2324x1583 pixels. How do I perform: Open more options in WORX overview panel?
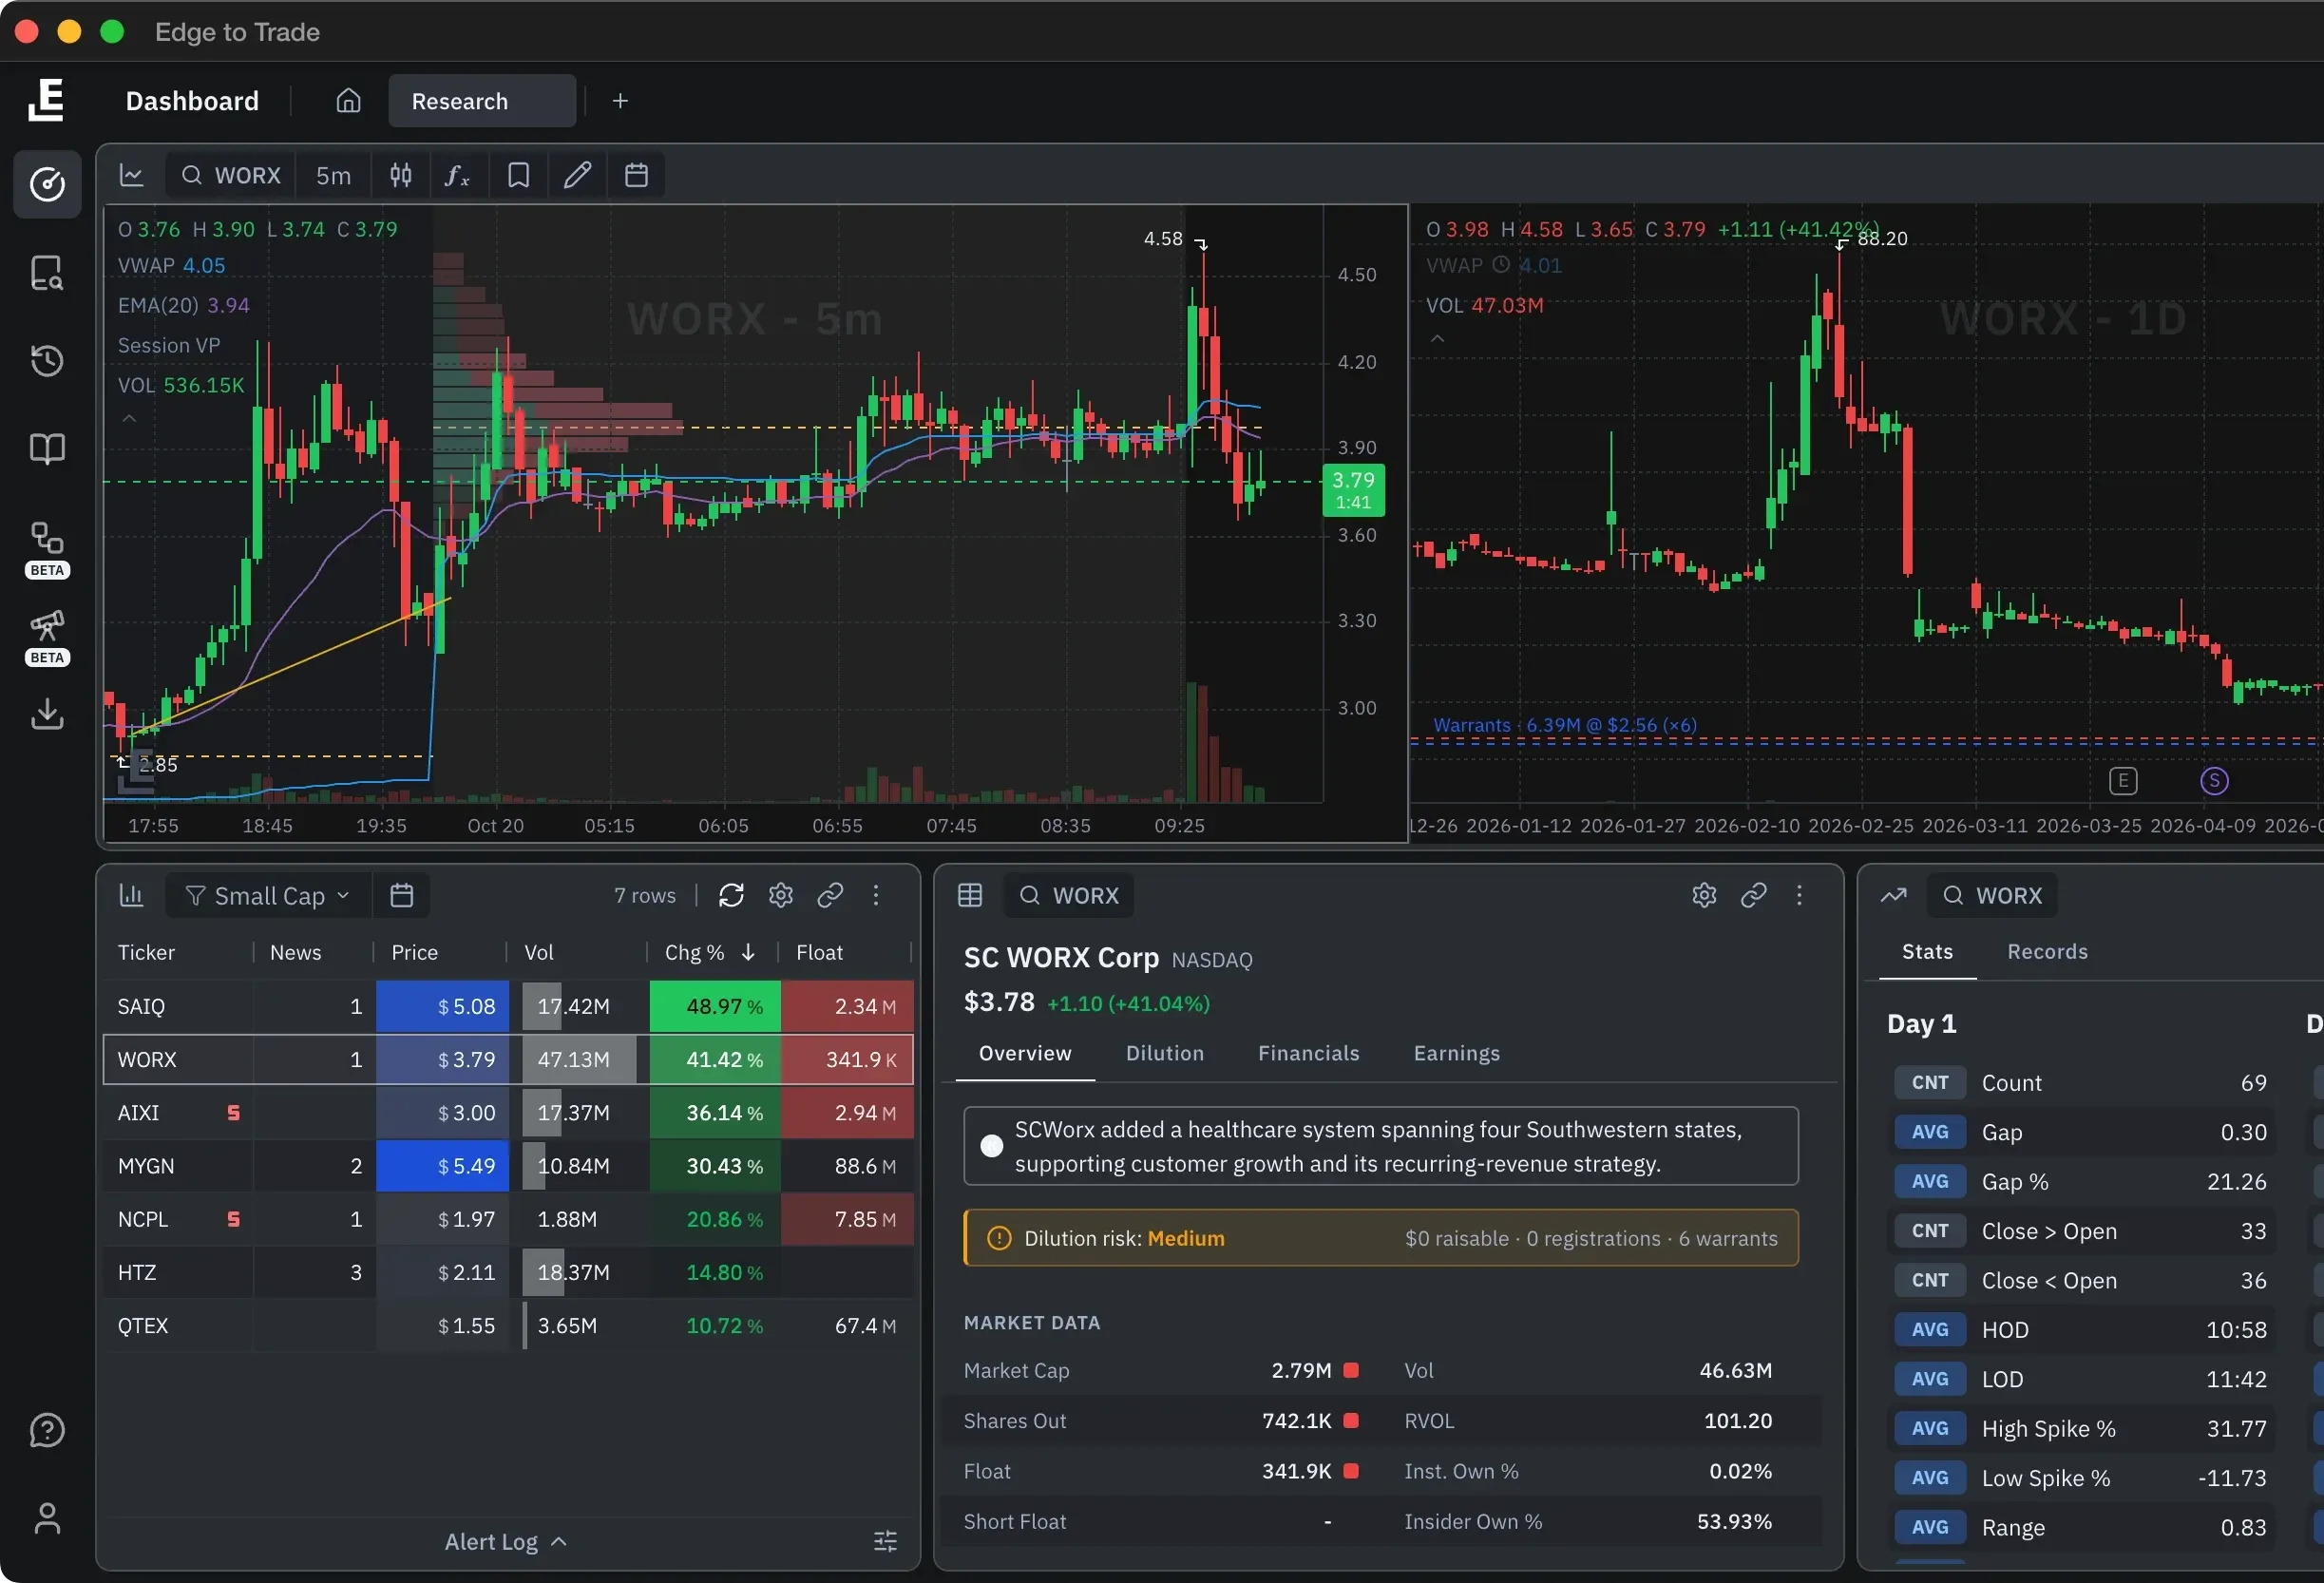point(1799,895)
